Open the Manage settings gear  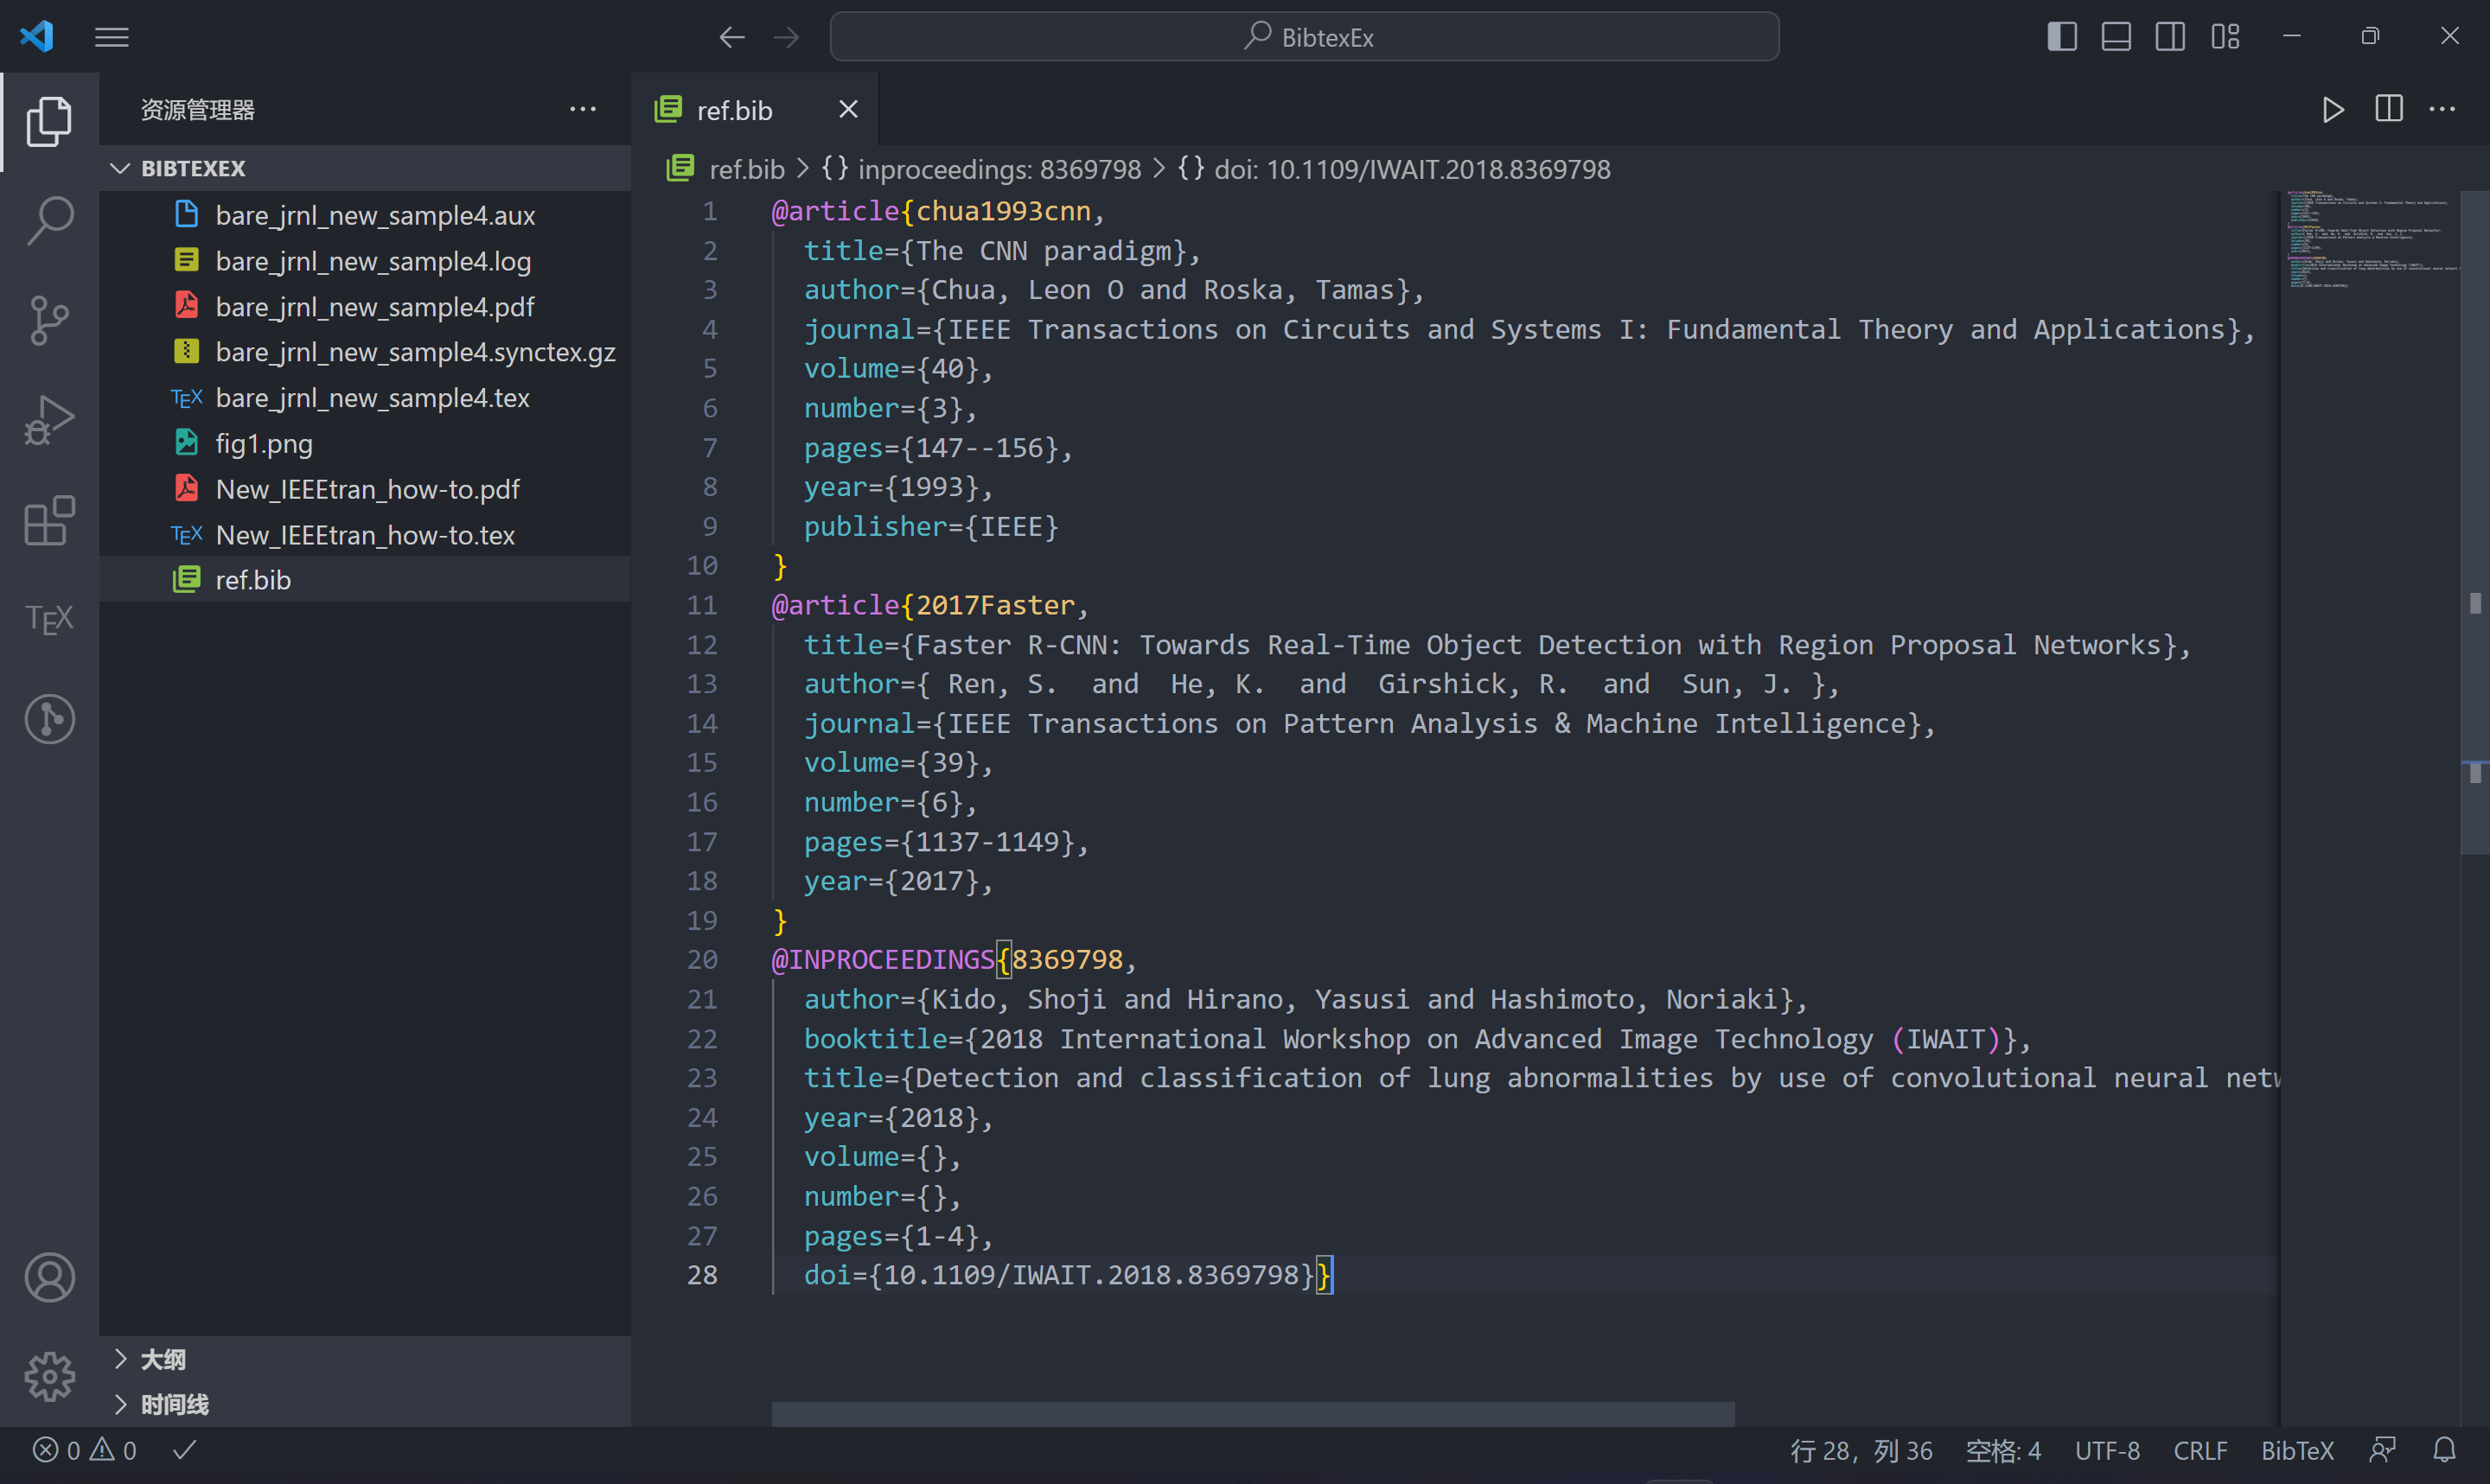click(x=49, y=1377)
